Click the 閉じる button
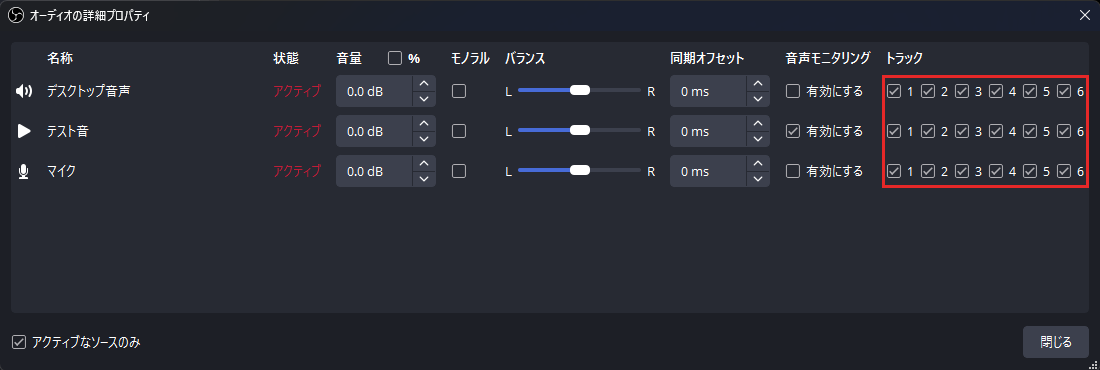The width and height of the screenshot is (1100, 370). pyautogui.click(x=1056, y=343)
